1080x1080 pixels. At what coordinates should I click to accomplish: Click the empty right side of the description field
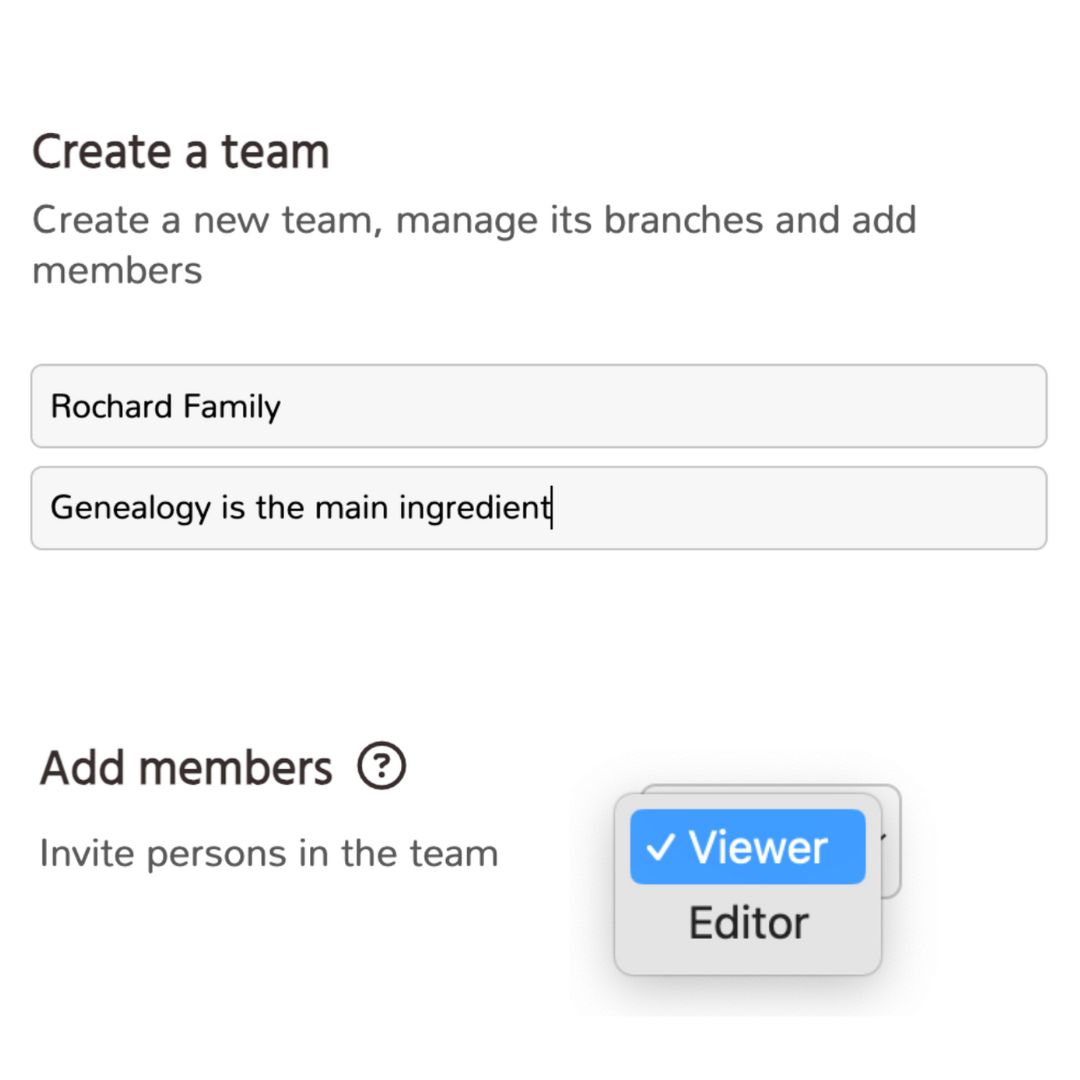pyautogui.click(x=827, y=508)
